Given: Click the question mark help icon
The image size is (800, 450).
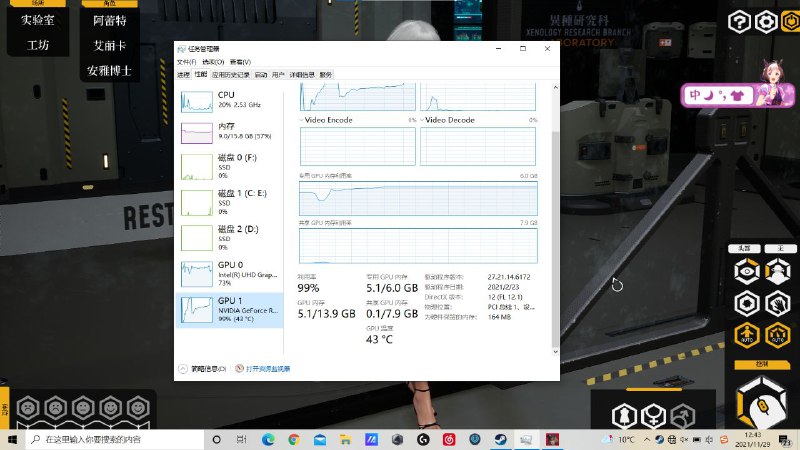Looking at the screenshot, I should [x=739, y=22].
